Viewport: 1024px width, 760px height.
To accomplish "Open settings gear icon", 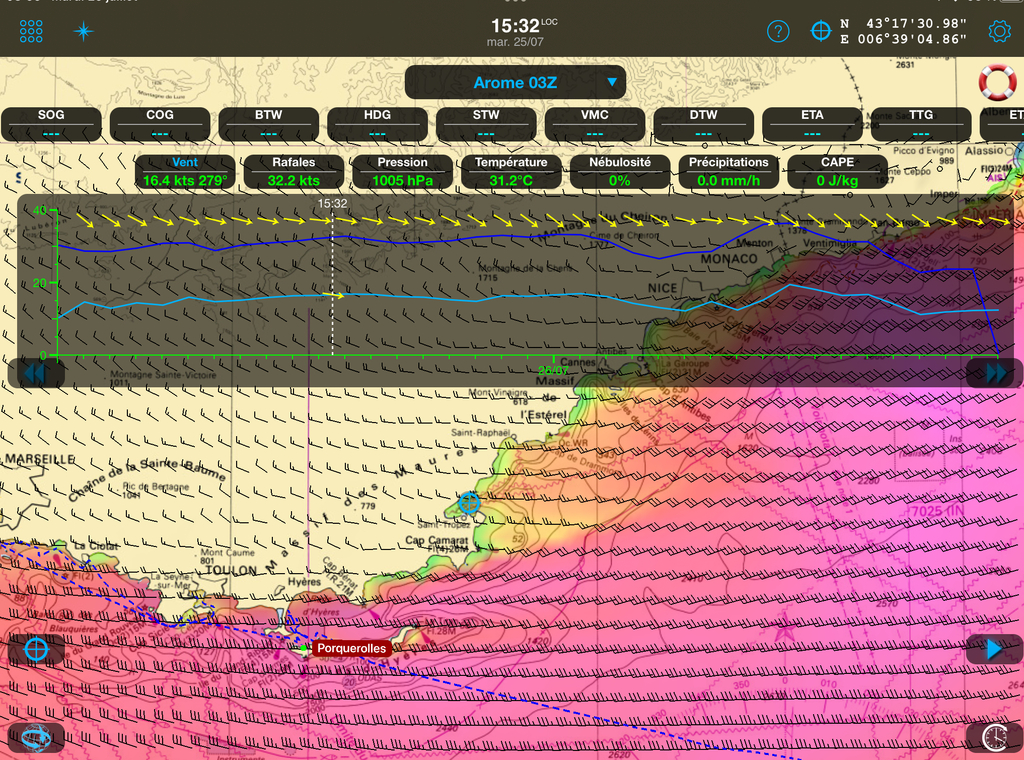I will click(x=999, y=31).
